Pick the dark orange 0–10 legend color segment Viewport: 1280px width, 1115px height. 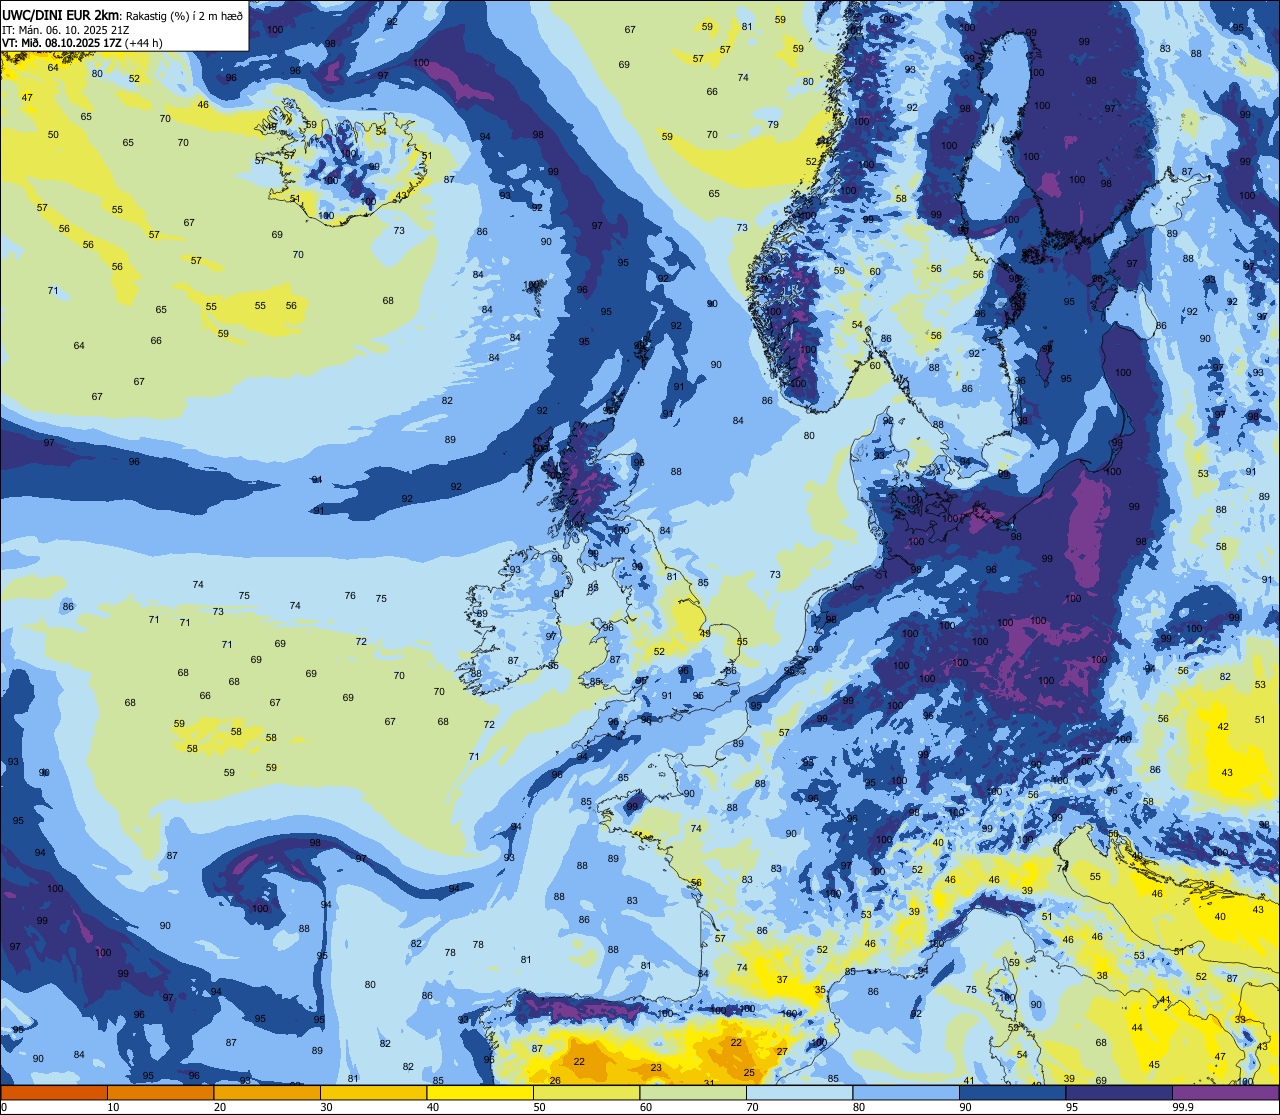(54, 1092)
